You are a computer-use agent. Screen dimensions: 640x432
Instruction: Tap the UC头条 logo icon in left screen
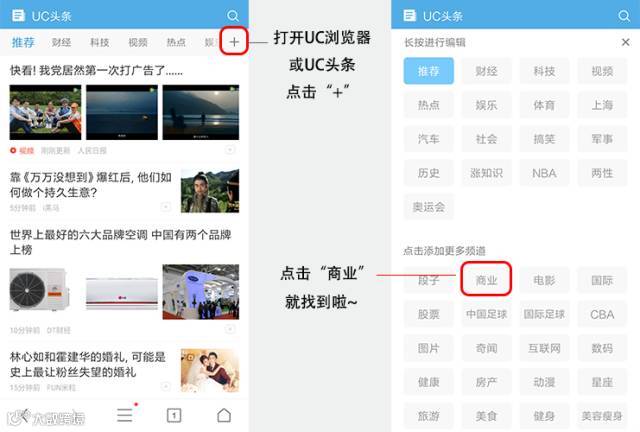[x=18, y=16]
